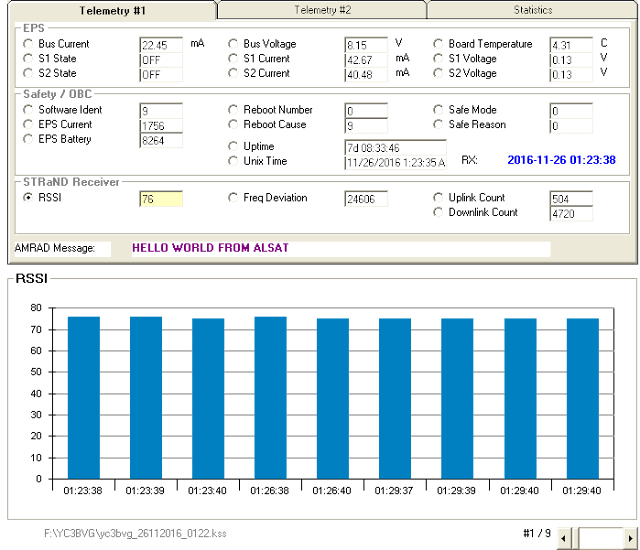Open the Statistics tab
The height and width of the screenshot is (550, 640).
point(532,10)
